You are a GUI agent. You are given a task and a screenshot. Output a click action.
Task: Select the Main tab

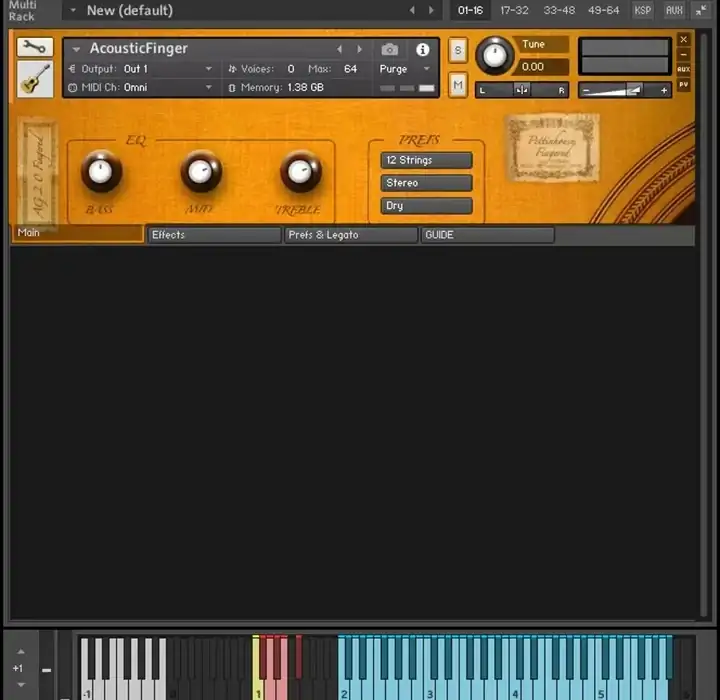(x=78, y=233)
